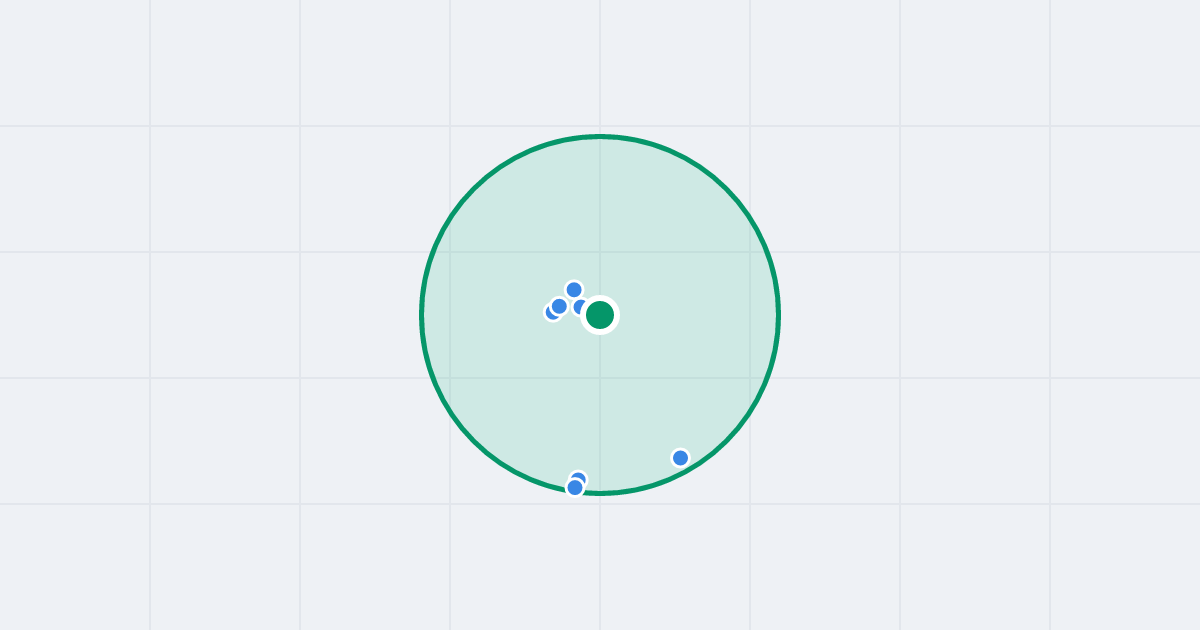The image size is (1200, 630).
Task: Select the front blue dot of the overlapping left pair
Action: pos(559,306)
